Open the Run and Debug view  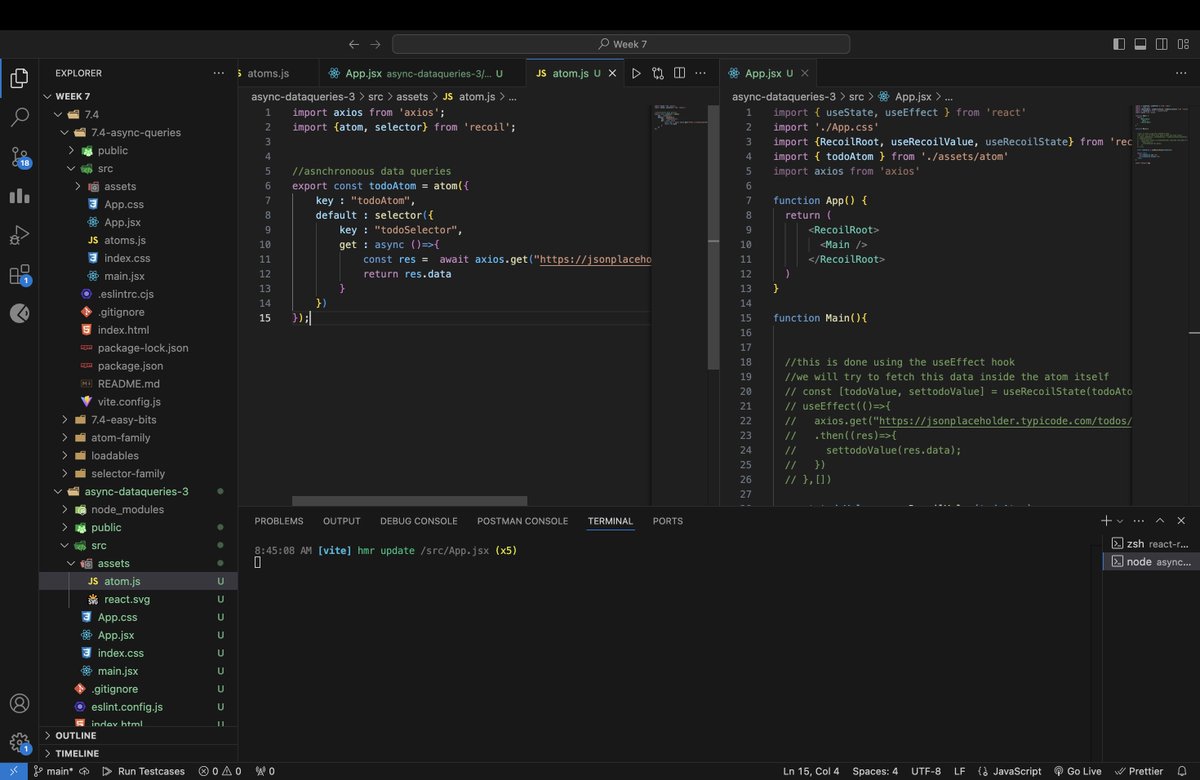(18, 235)
